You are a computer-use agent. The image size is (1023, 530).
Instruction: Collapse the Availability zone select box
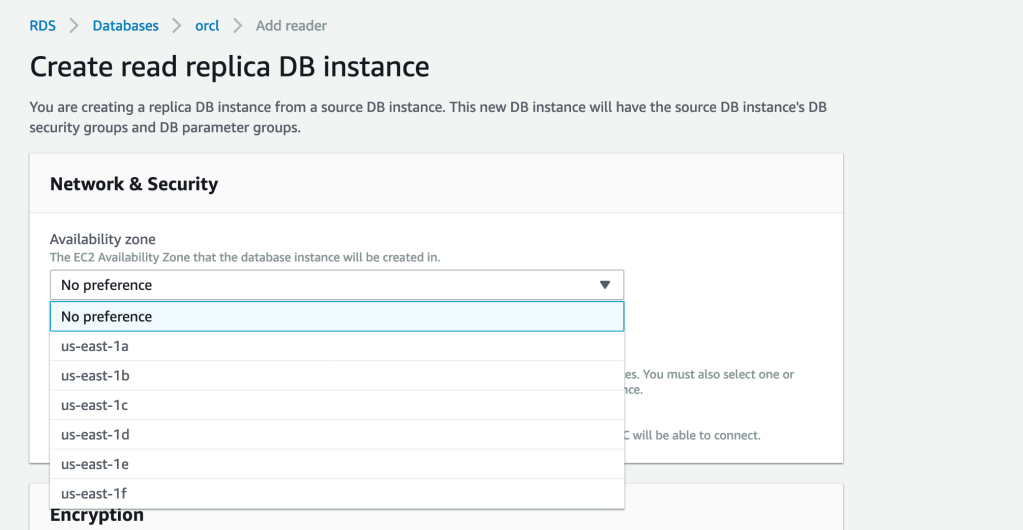point(336,285)
